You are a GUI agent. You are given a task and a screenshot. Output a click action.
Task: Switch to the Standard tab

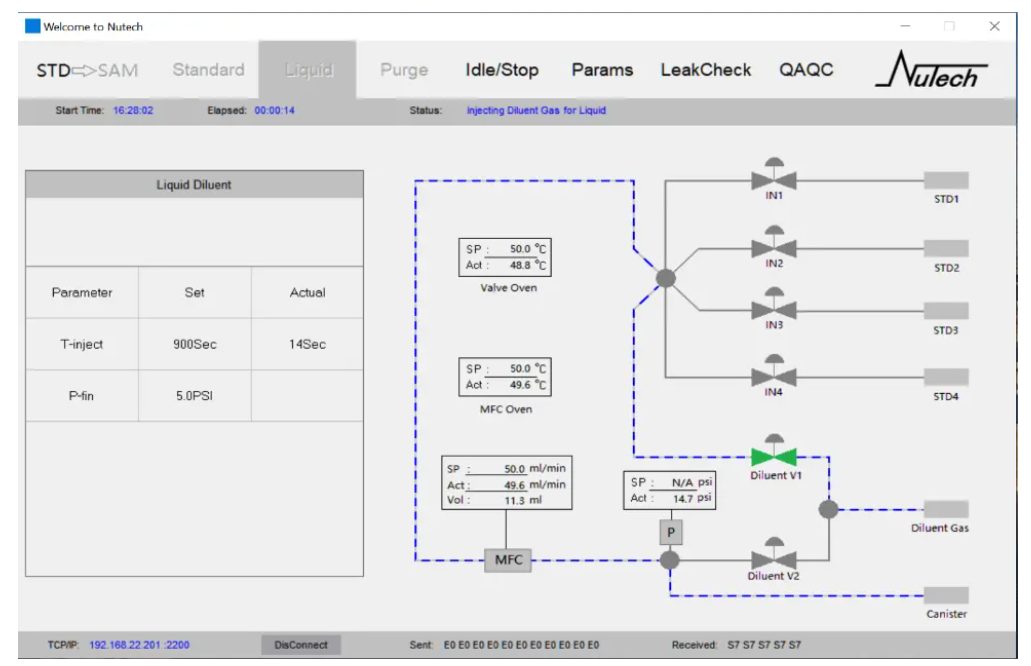(x=208, y=70)
